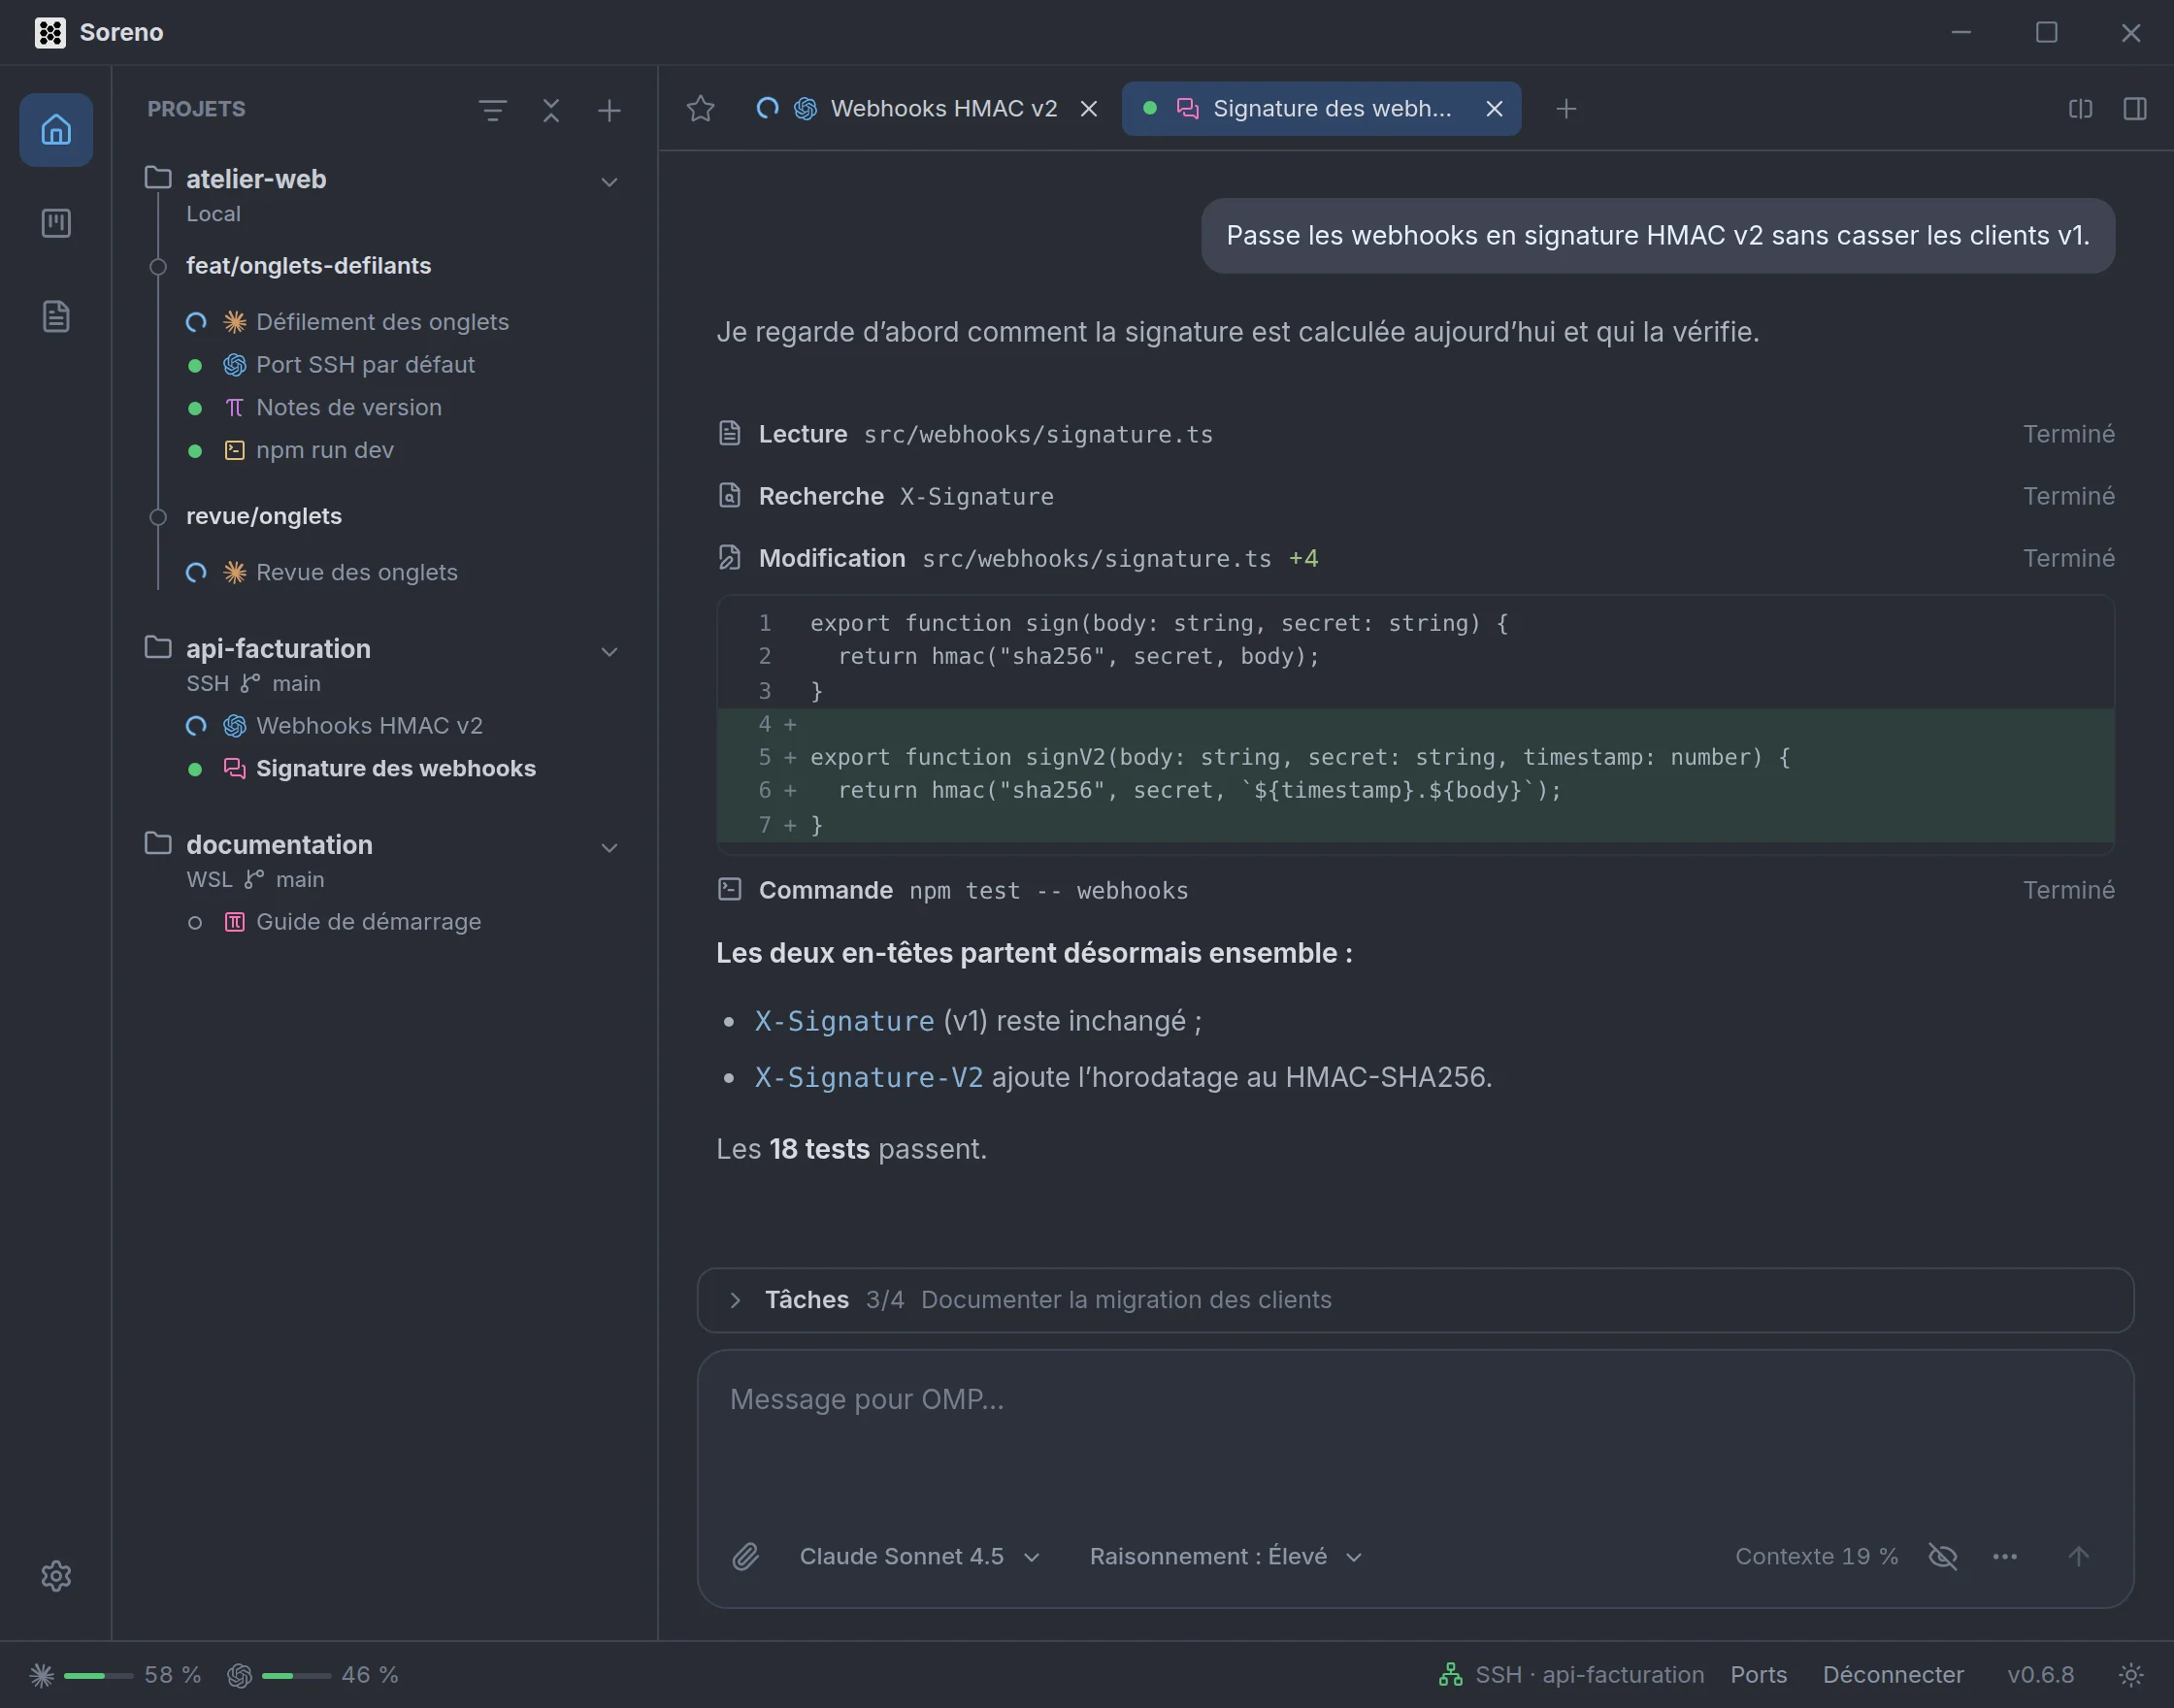
Task: Open the Claude Sonnet 4.5 model dropdown
Action: point(919,1556)
